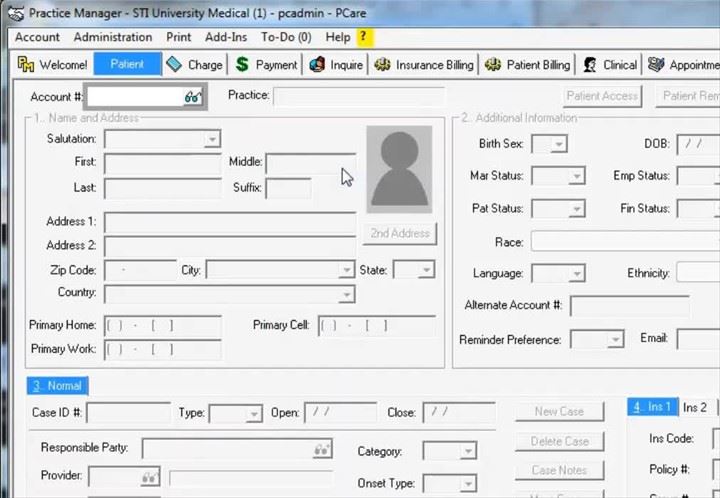
Task: Expand the Birth Sex dropdown
Action: click(559, 144)
